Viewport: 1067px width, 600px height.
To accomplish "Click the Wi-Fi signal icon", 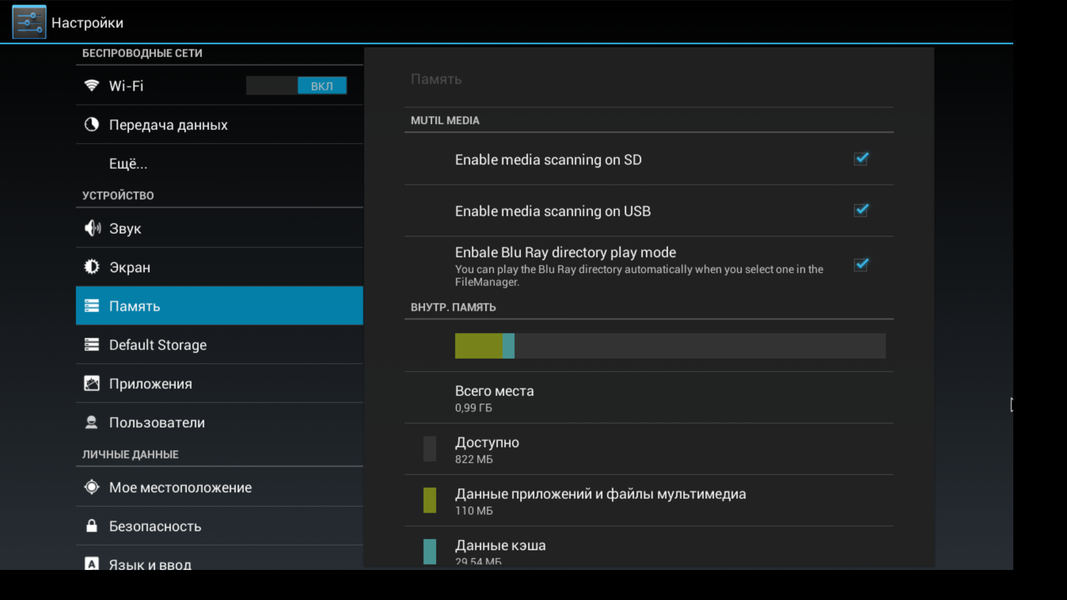I will [x=92, y=86].
